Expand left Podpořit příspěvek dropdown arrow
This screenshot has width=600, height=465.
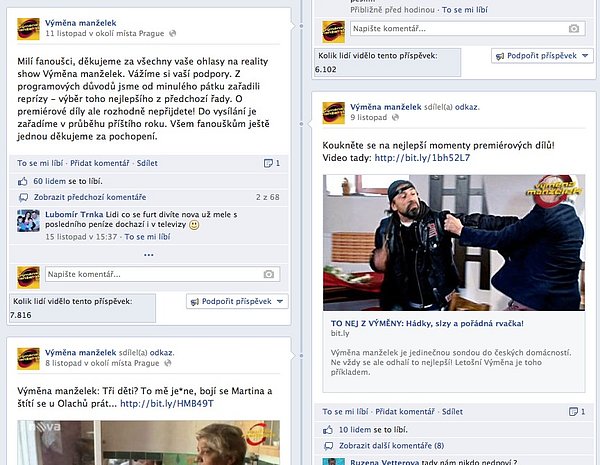(280, 302)
